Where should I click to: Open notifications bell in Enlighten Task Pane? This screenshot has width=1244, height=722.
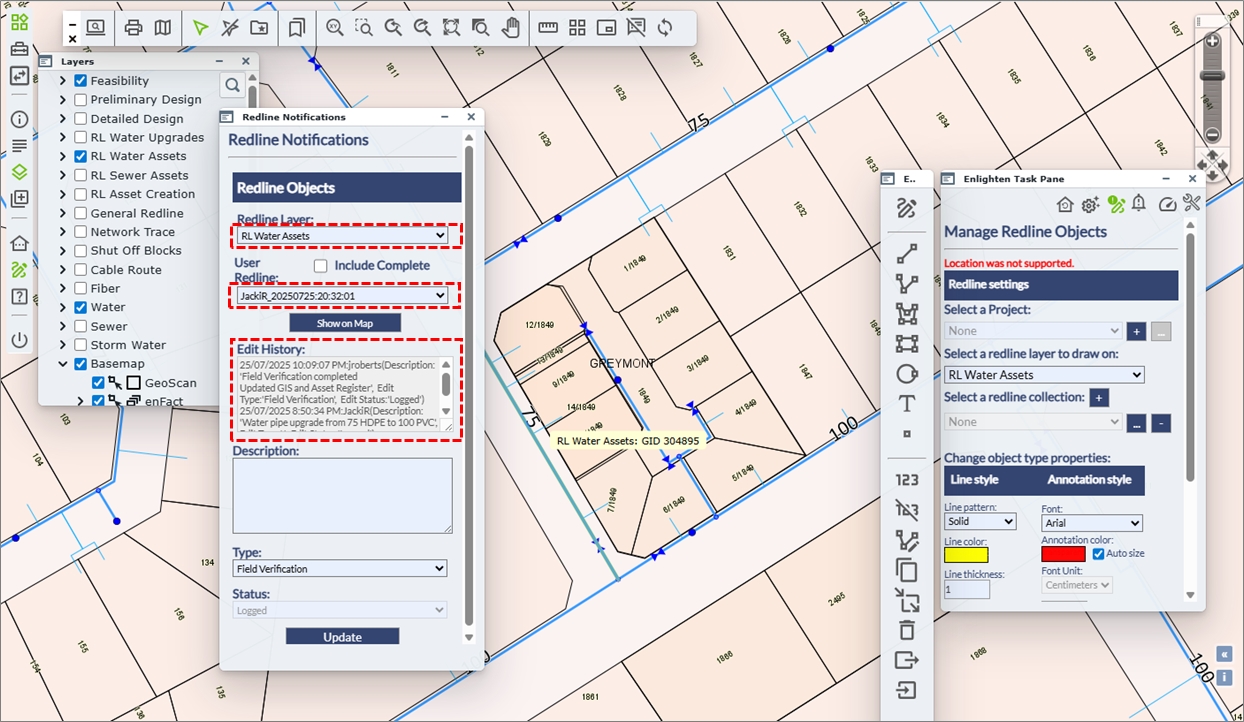(1139, 205)
